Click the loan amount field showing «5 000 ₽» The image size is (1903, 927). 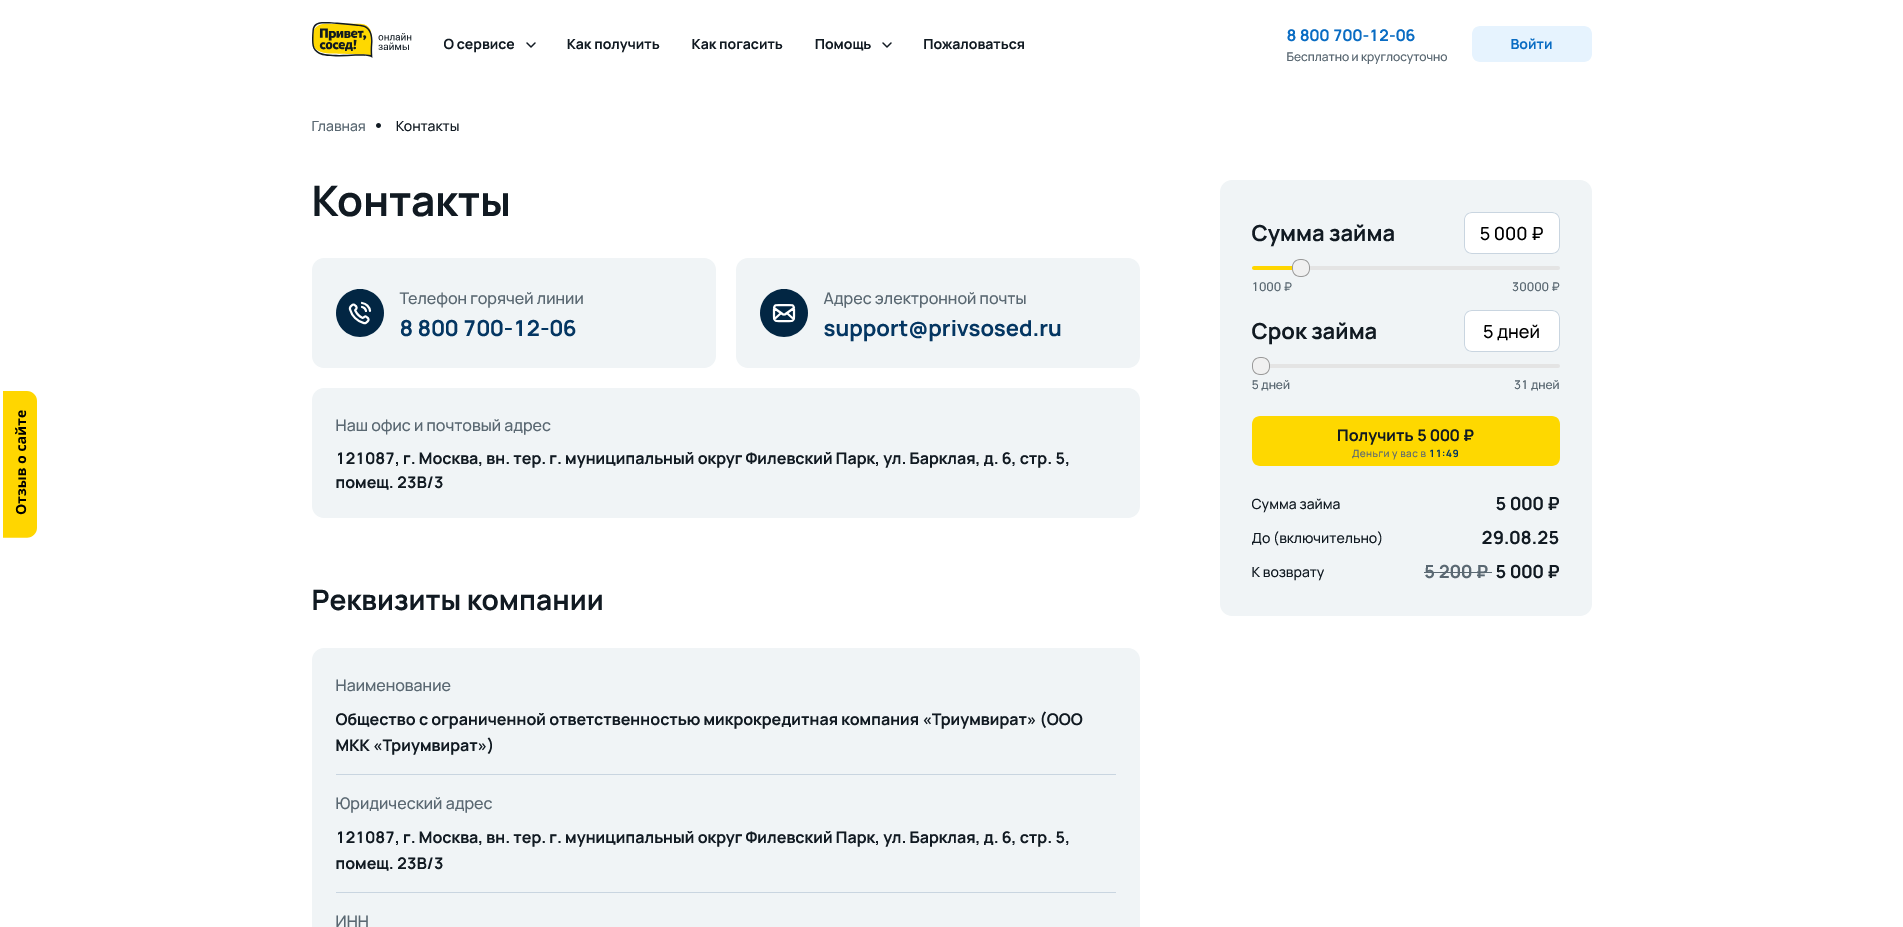click(1511, 233)
